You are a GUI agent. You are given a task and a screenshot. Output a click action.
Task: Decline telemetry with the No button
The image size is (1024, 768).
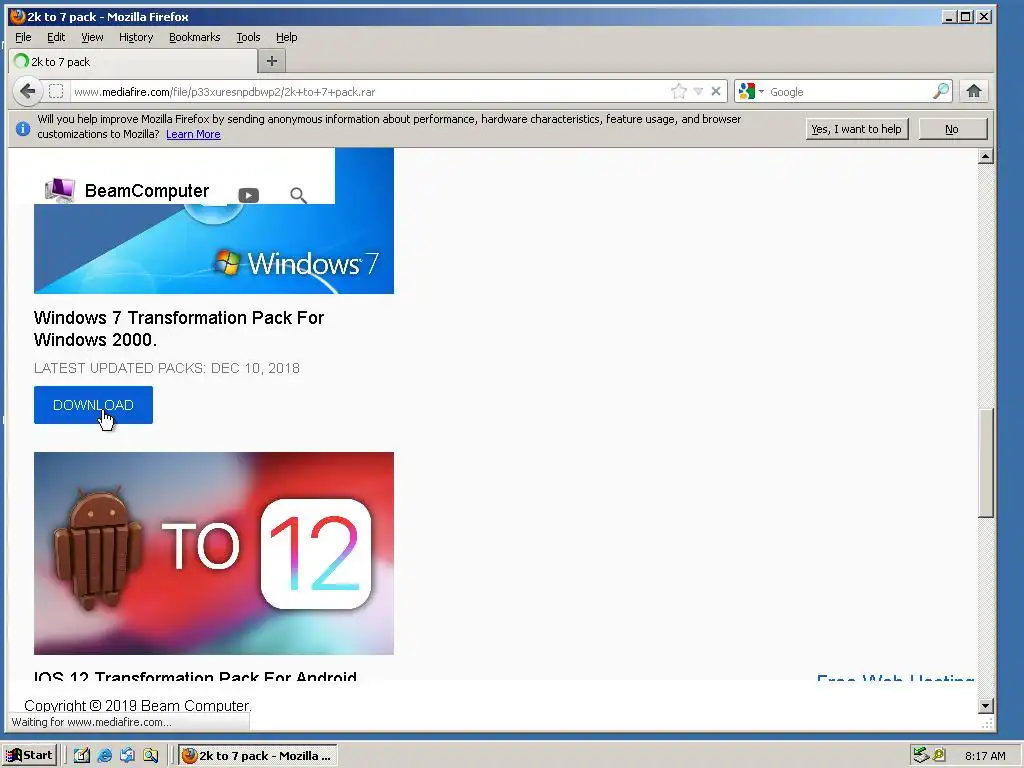click(x=952, y=129)
